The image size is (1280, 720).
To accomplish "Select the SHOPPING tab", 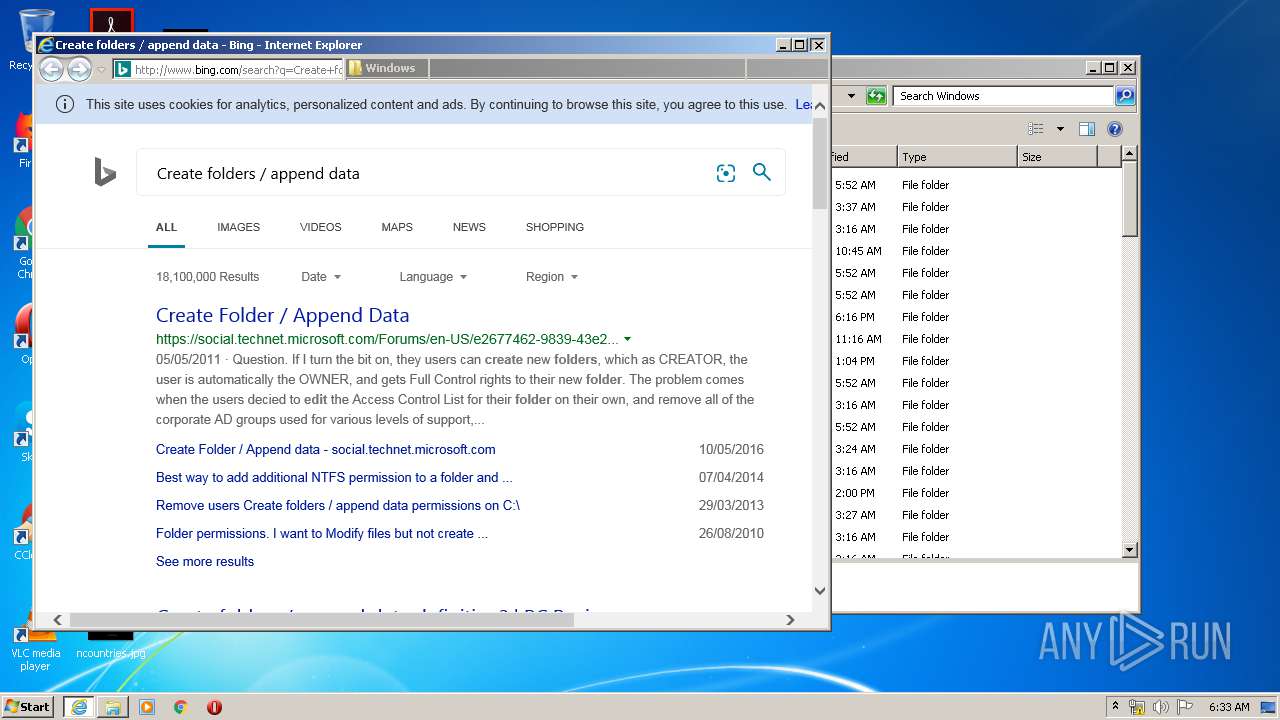I will pos(555,227).
